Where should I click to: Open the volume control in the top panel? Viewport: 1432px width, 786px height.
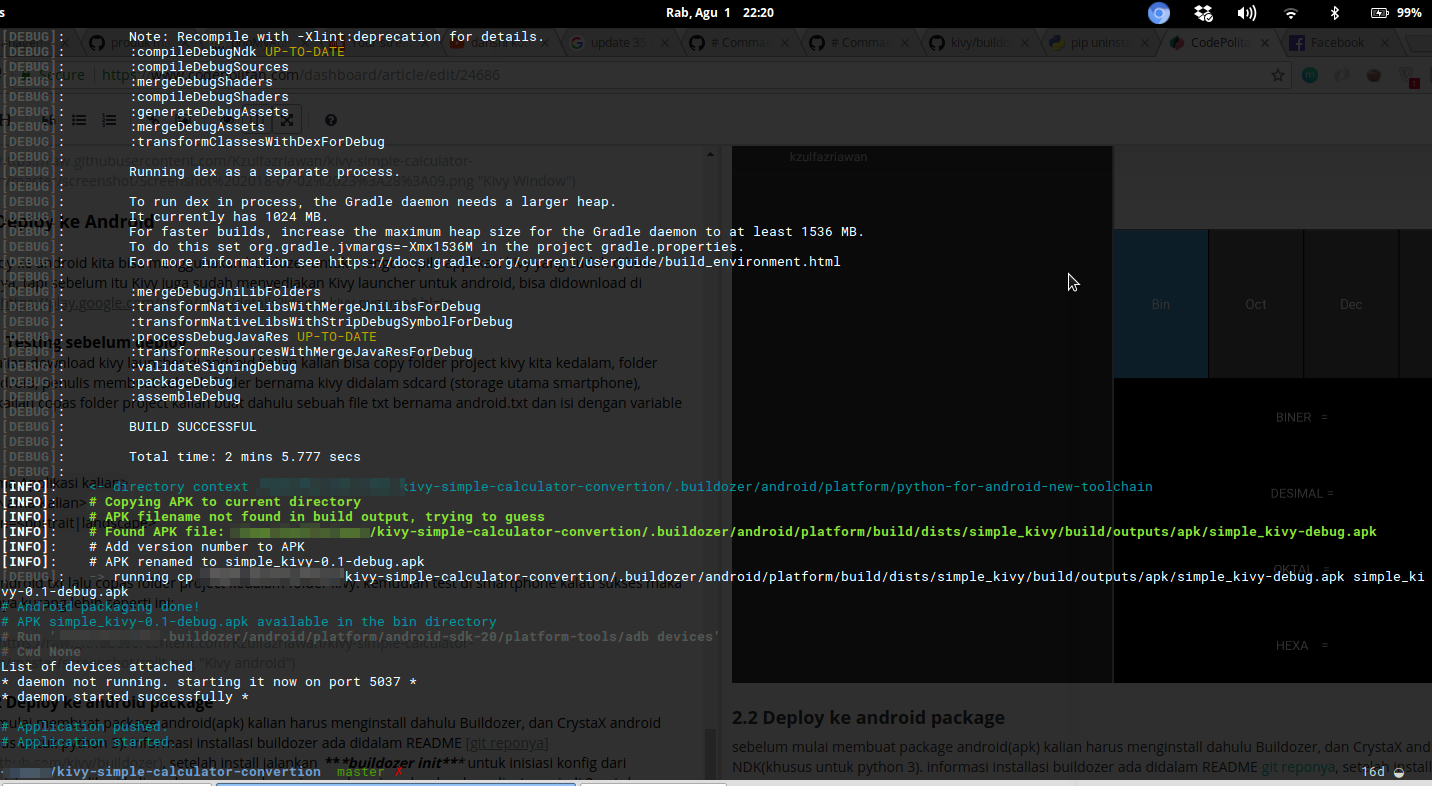click(x=1247, y=13)
